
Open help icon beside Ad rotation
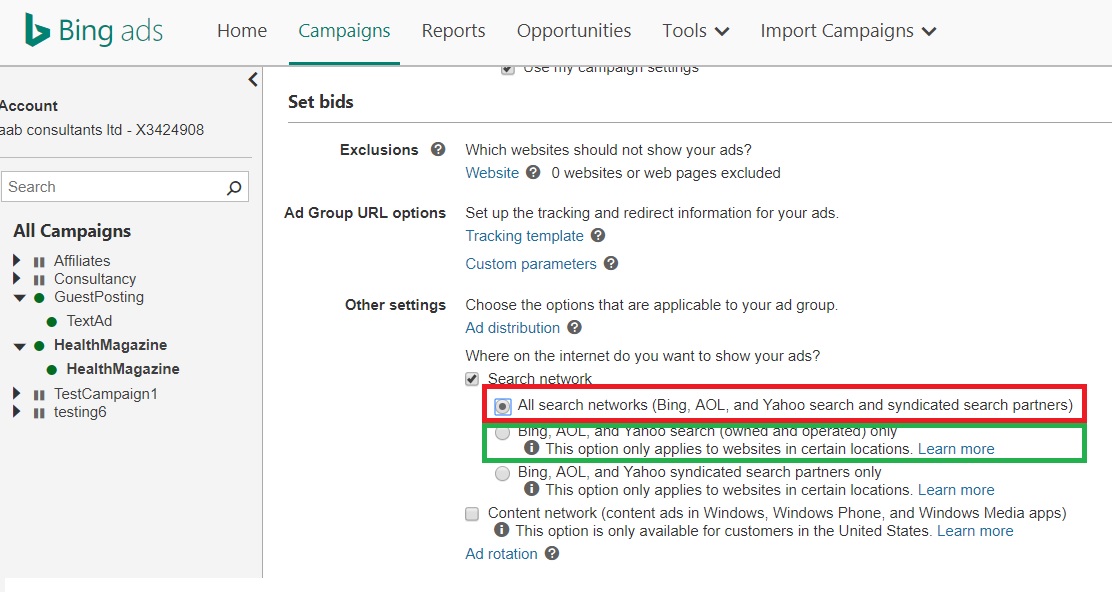pos(552,553)
